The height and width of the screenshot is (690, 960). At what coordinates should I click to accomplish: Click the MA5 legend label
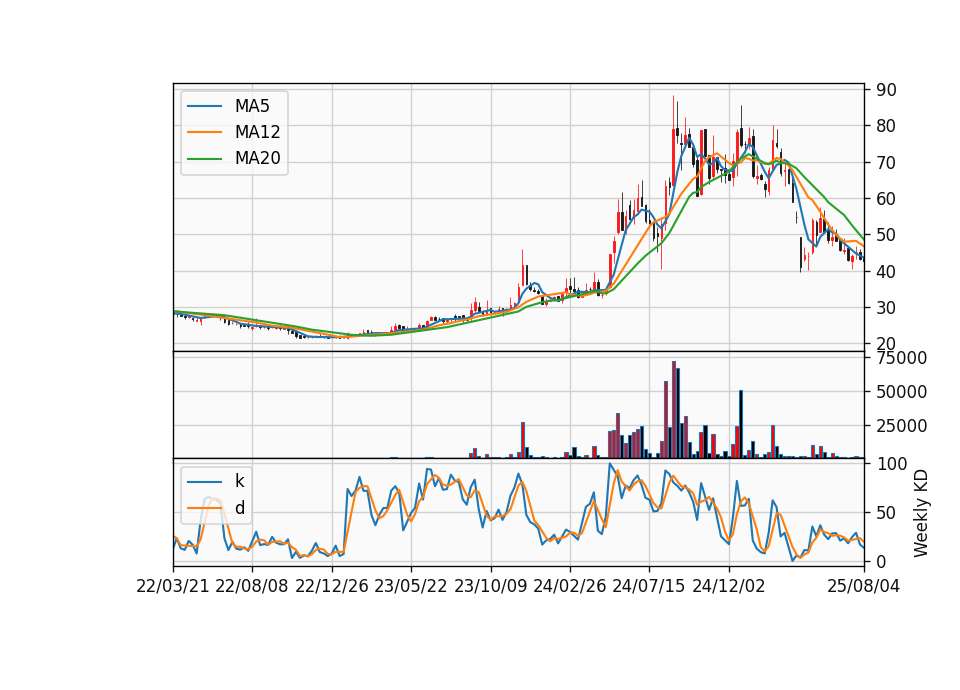point(252,106)
